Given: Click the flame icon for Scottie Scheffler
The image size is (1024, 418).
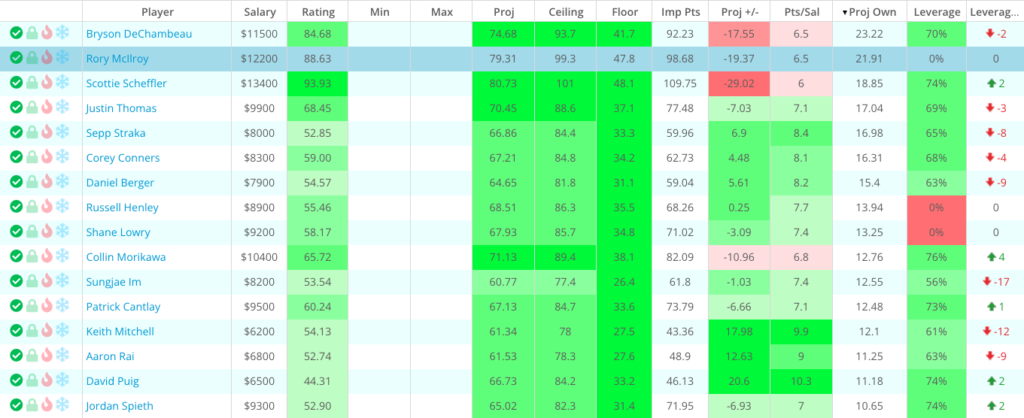Looking at the screenshot, I should tap(46, 83).
